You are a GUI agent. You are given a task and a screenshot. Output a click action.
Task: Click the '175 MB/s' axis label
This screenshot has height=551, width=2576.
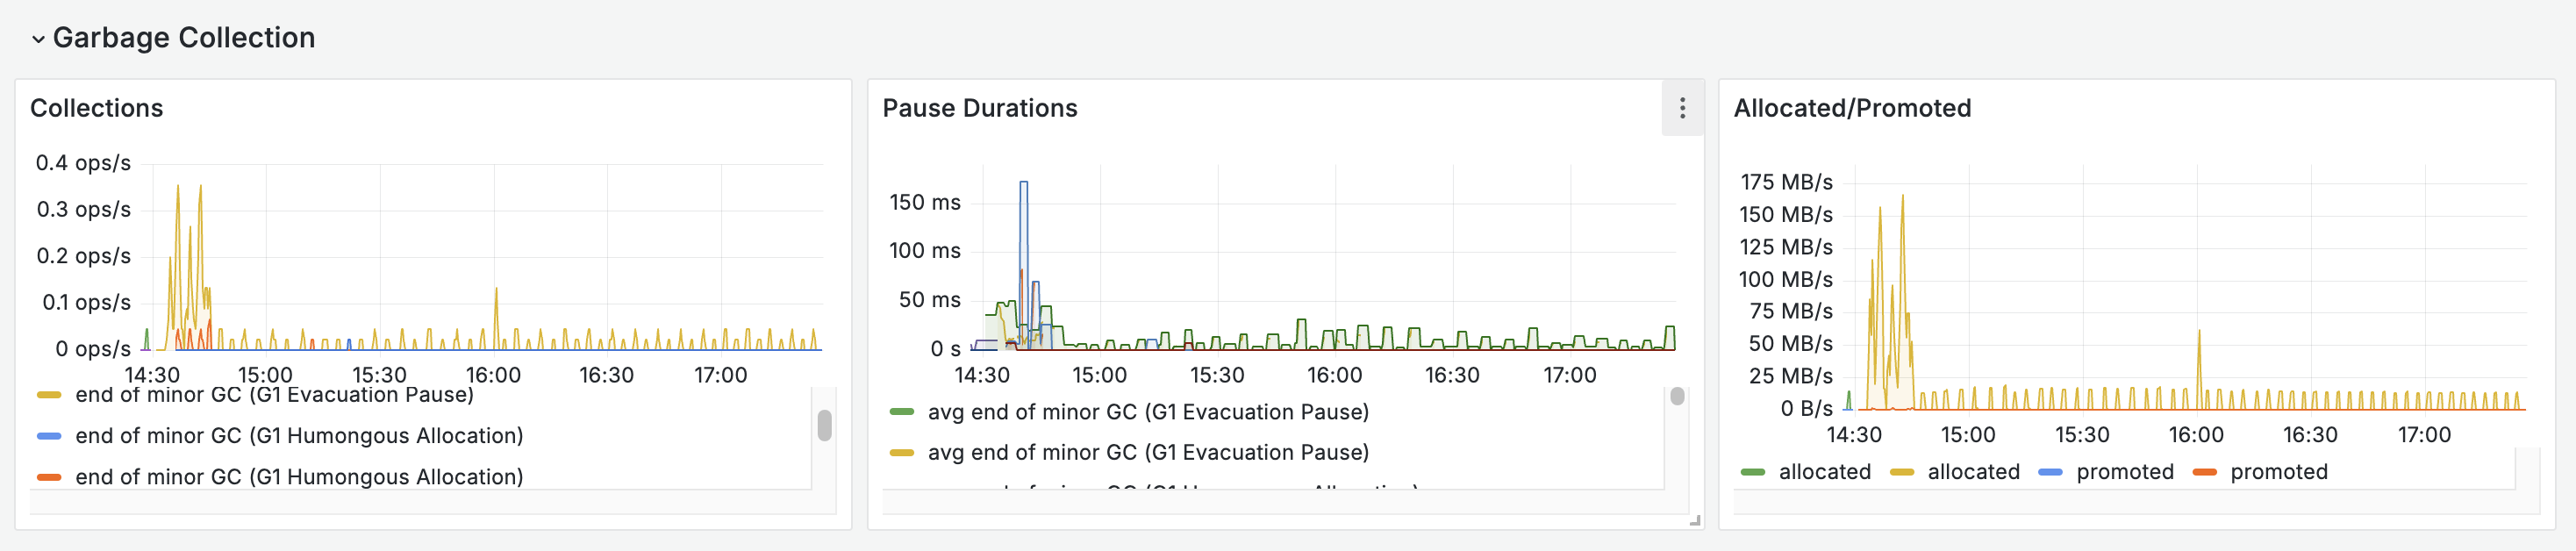tap(1786, 182)
